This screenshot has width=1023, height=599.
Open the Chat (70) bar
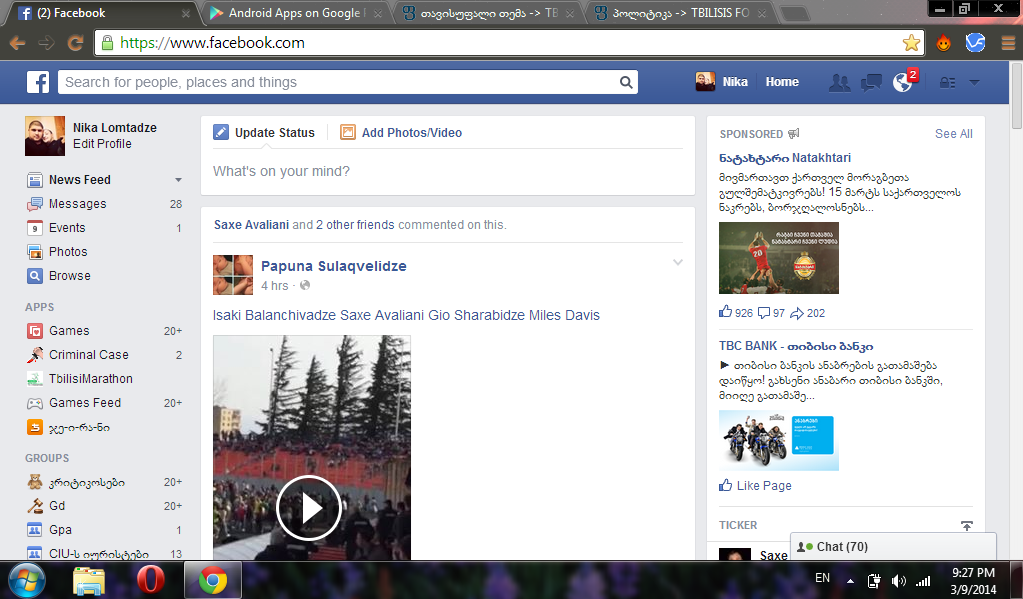pos(893,547)
